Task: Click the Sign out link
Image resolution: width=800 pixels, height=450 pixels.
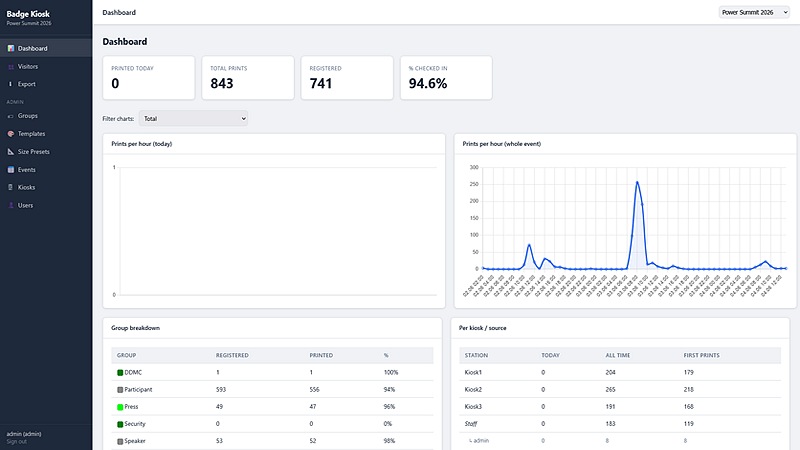Action: coord(16,441)
